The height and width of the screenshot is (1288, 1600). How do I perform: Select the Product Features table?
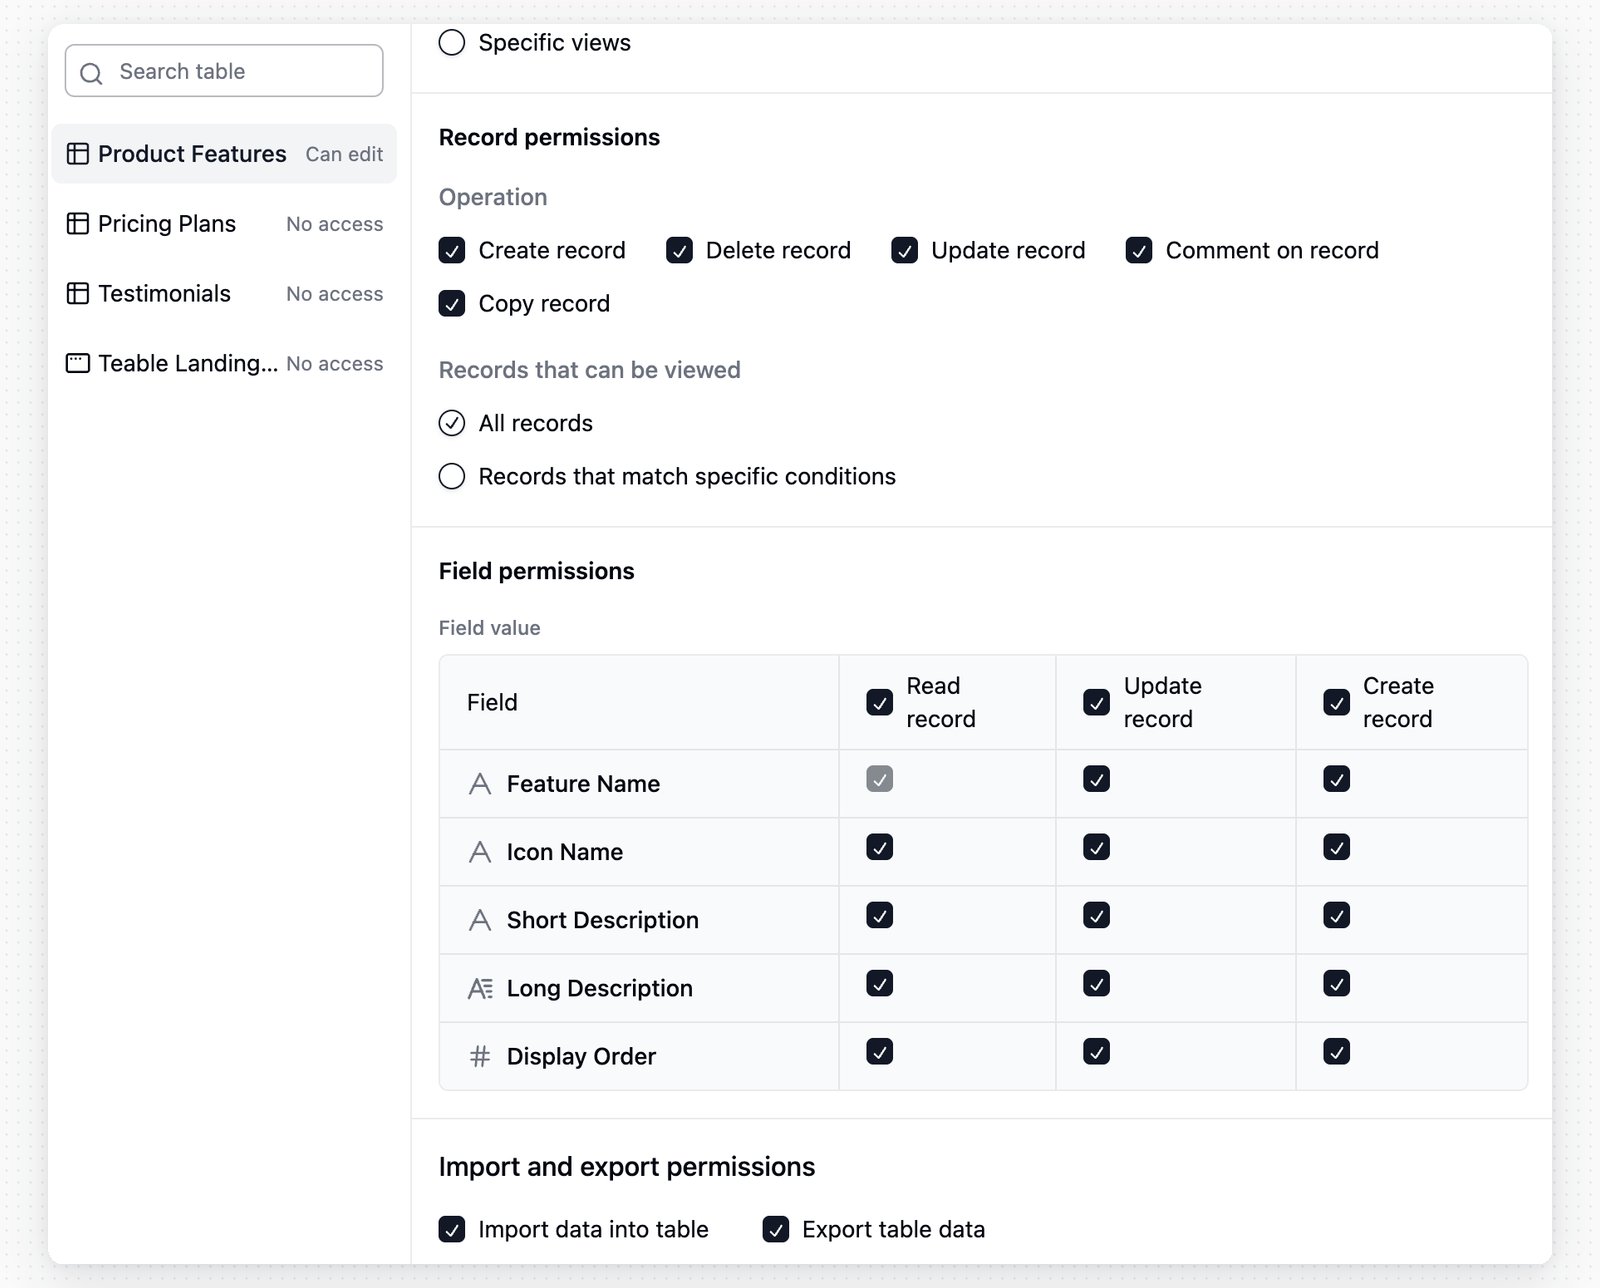[x=224, y=154]
